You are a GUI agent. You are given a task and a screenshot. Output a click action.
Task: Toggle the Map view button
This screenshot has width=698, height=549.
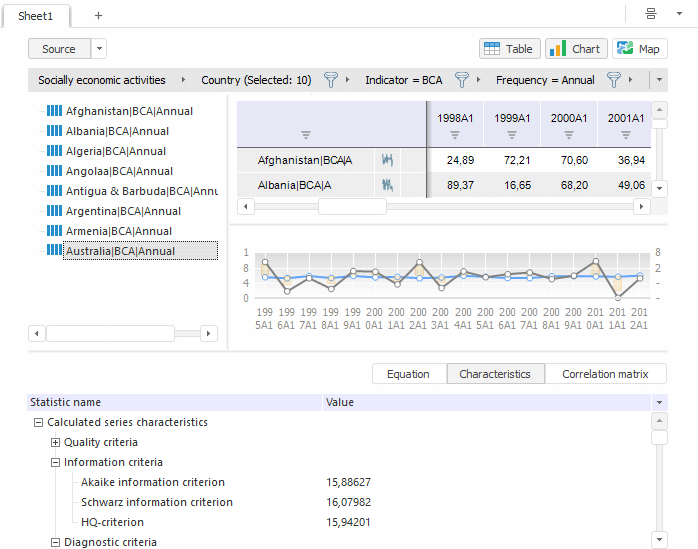[640, 49]
